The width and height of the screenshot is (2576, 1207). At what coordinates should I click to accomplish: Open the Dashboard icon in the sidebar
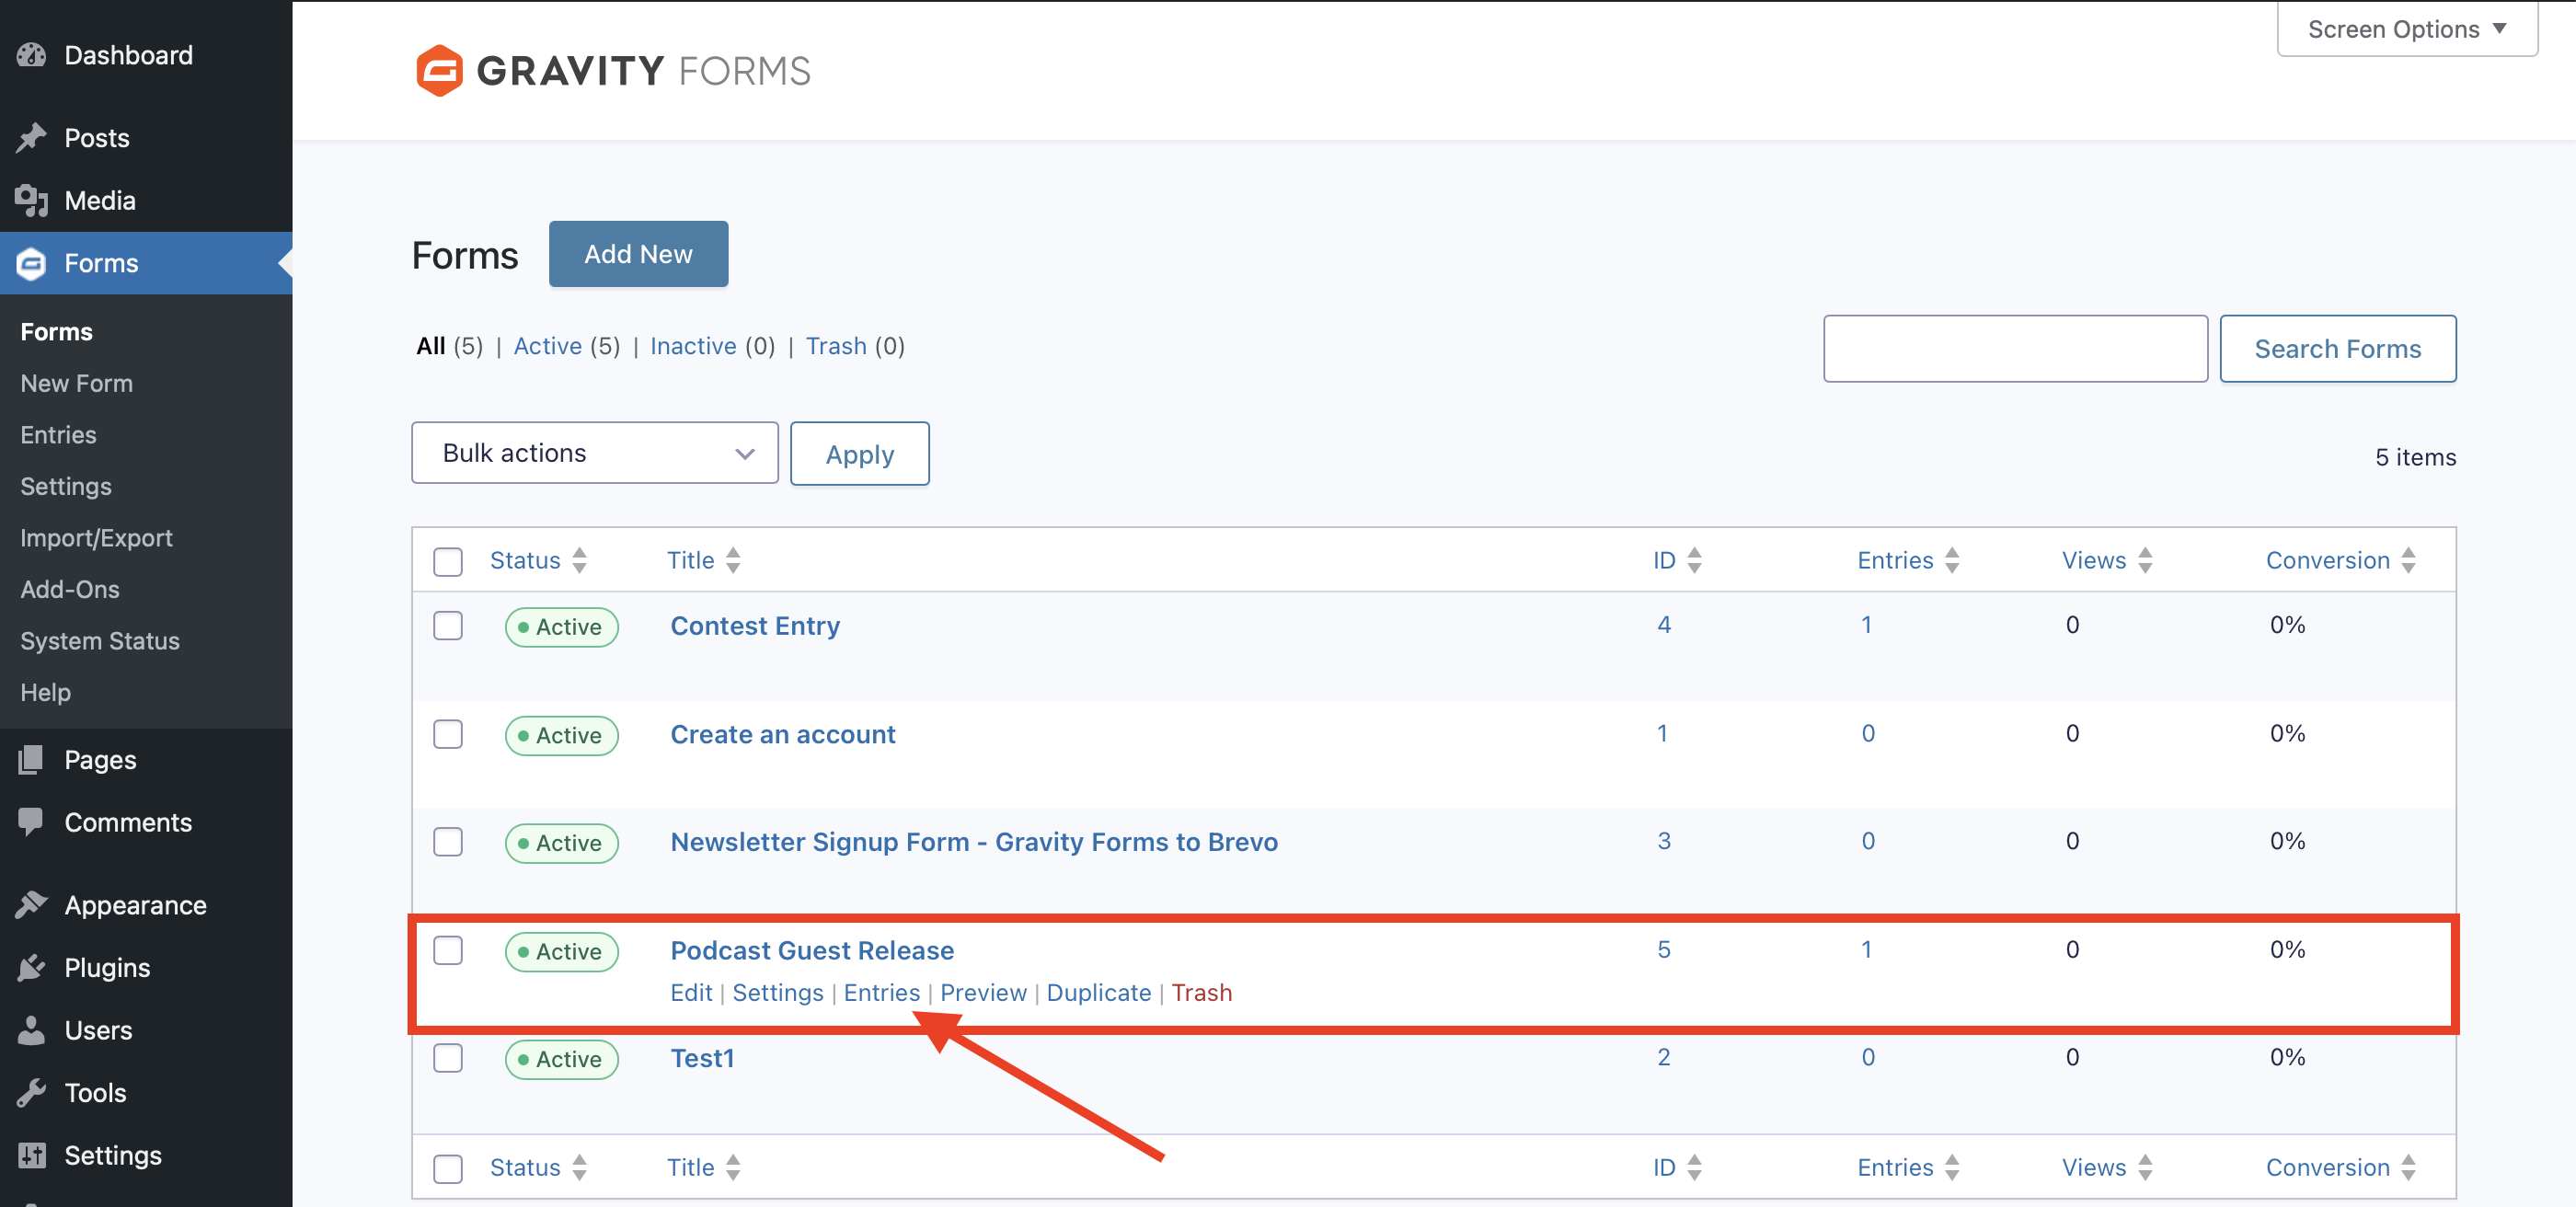(31, 55)
